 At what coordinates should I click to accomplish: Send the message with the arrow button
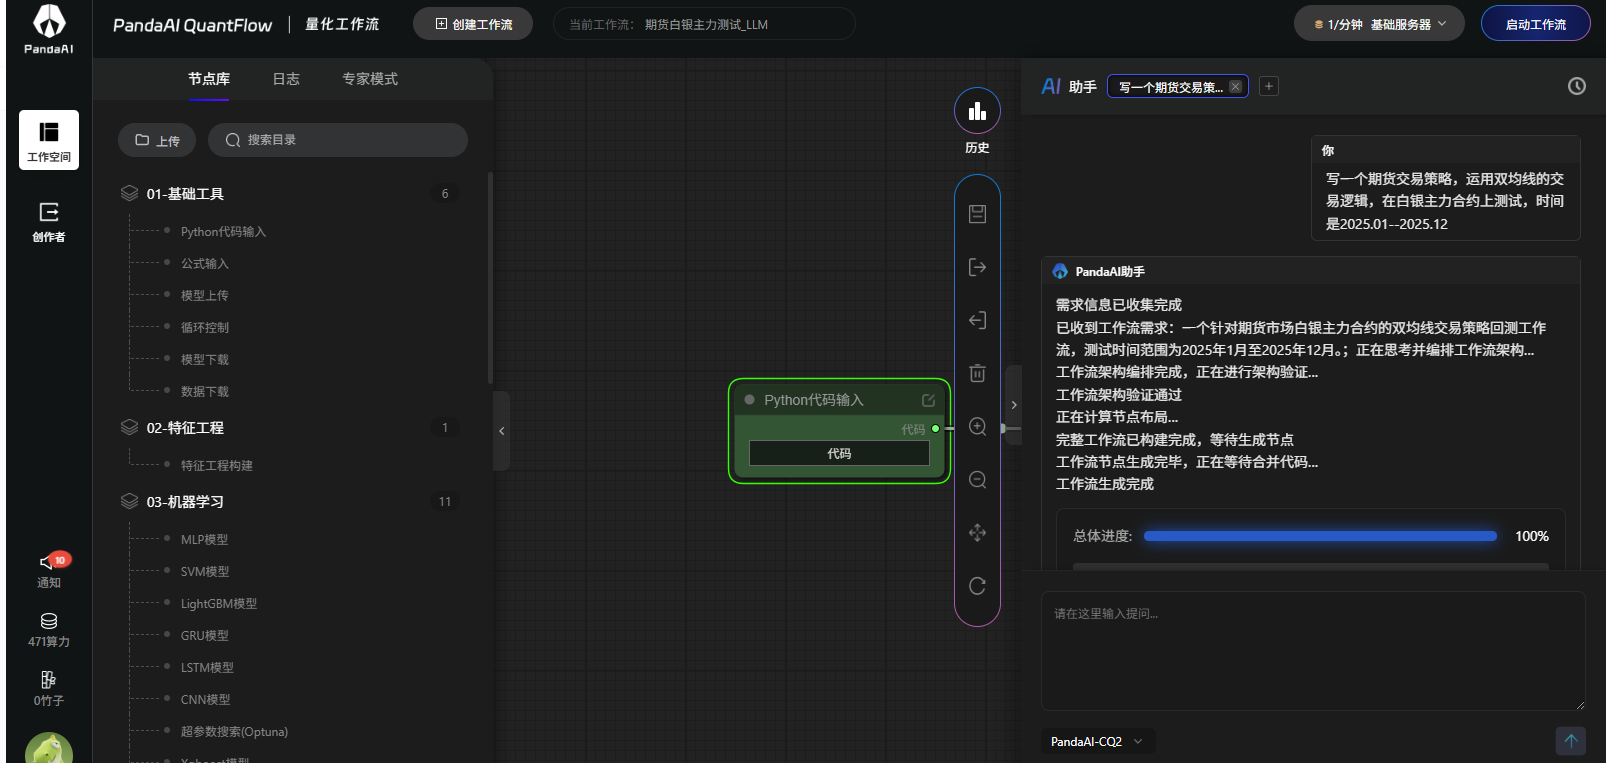(x=1571, y=741)
